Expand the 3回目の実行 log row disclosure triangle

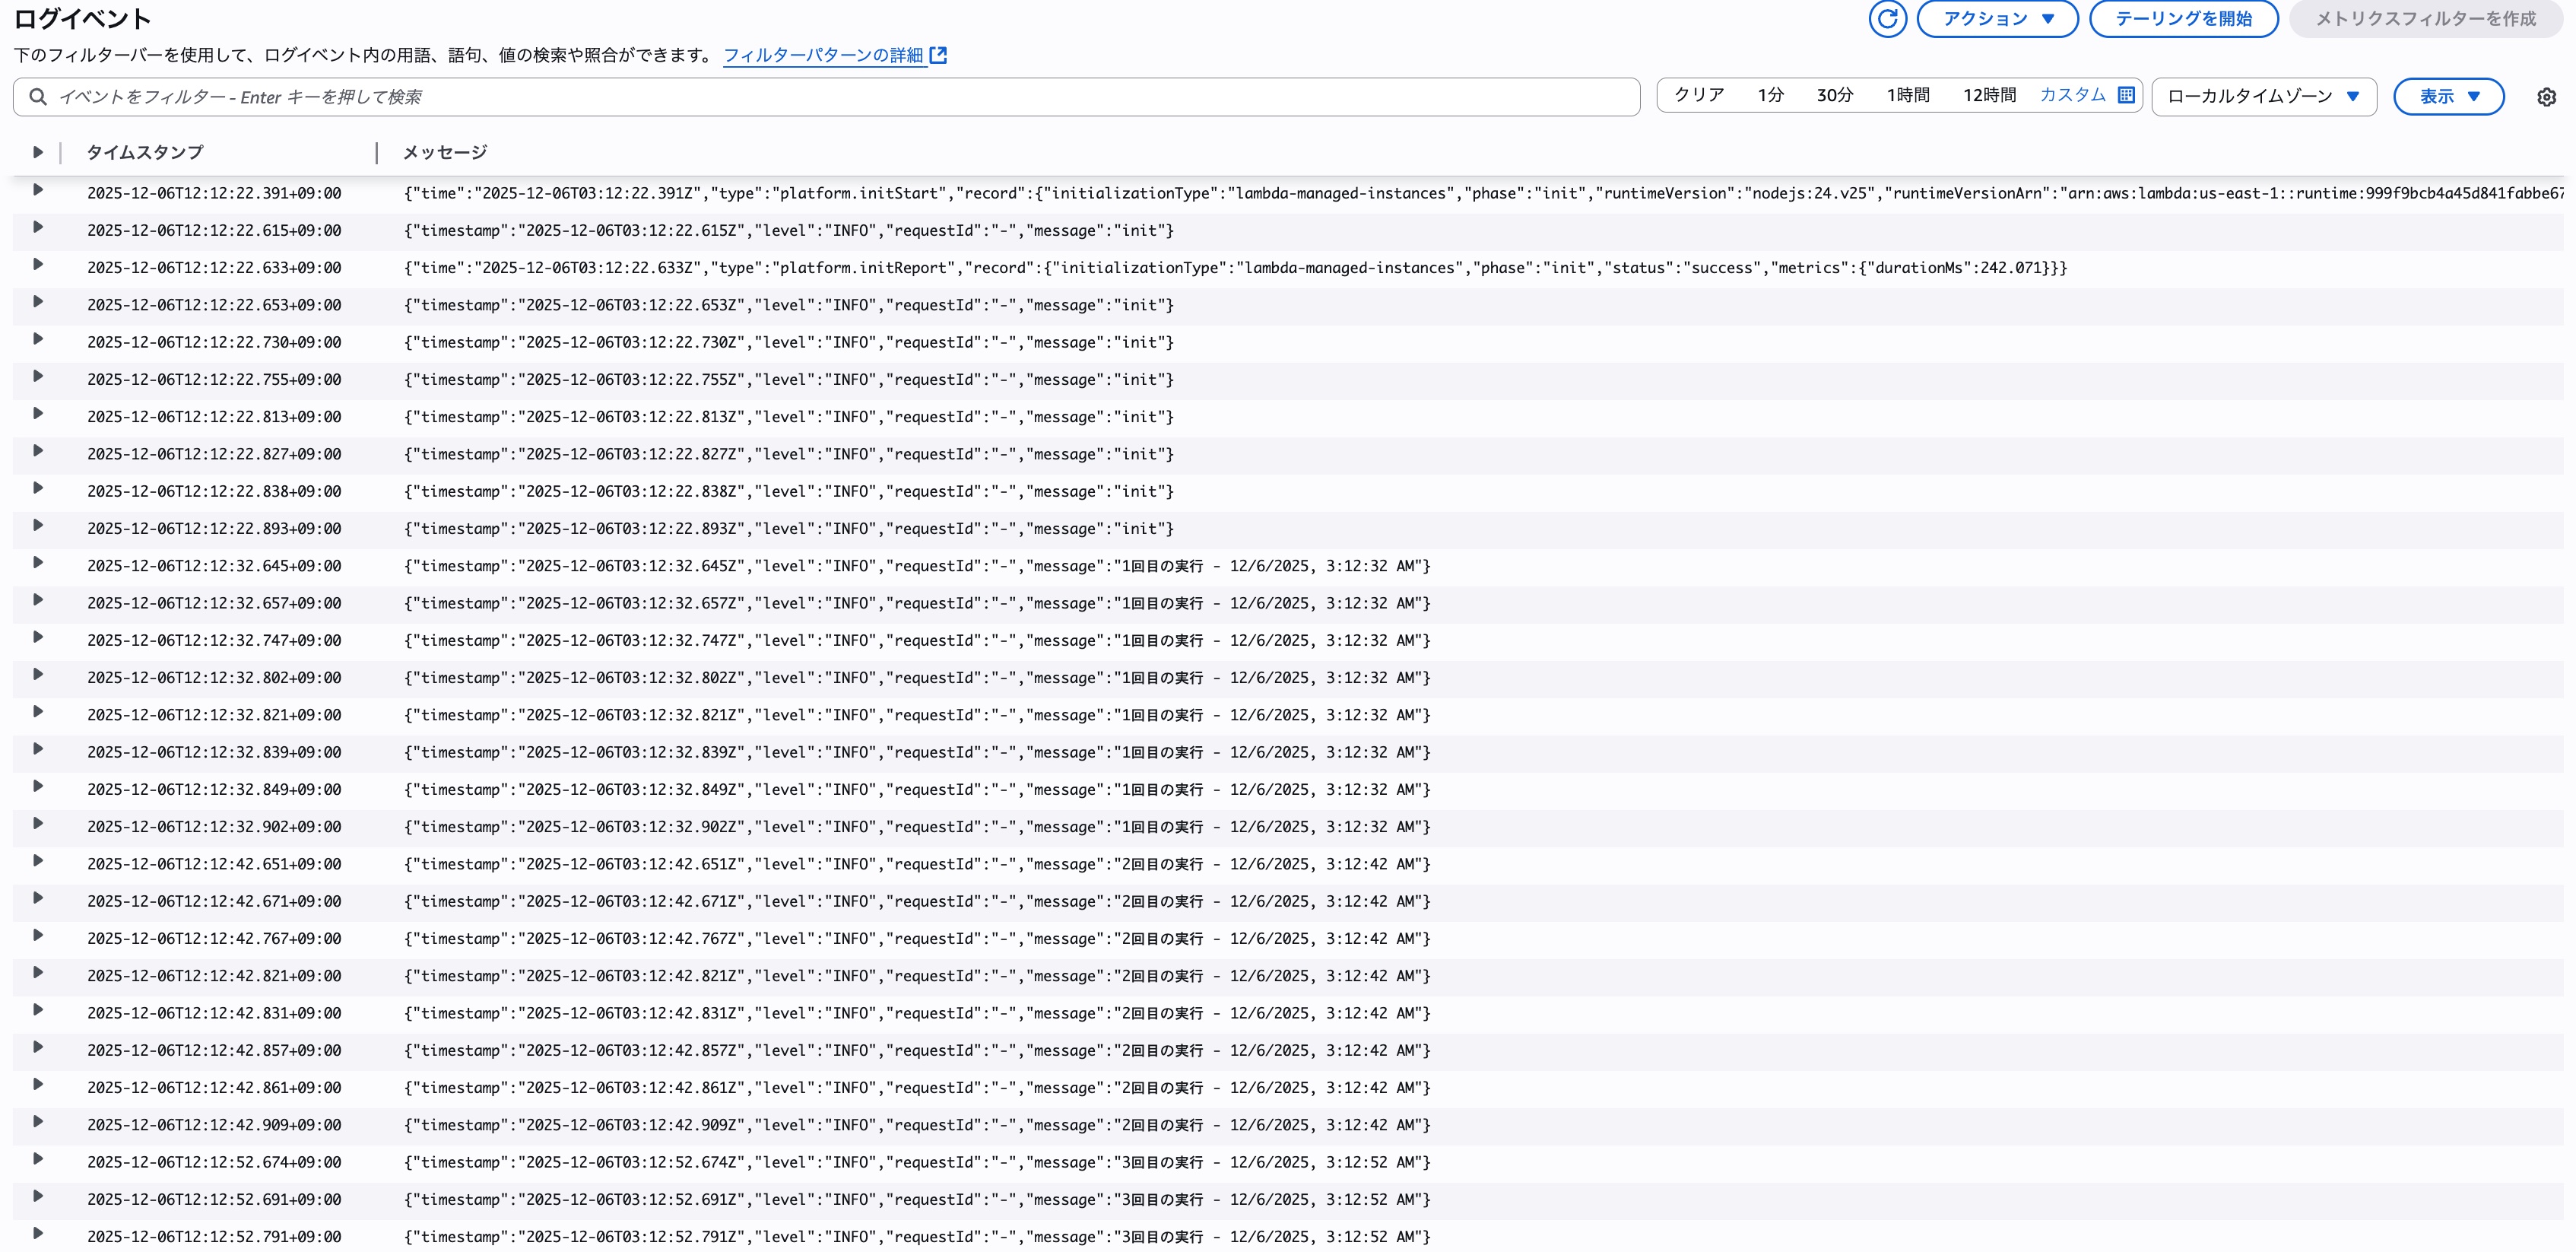pyautogui.click(x=38, y=1162)
